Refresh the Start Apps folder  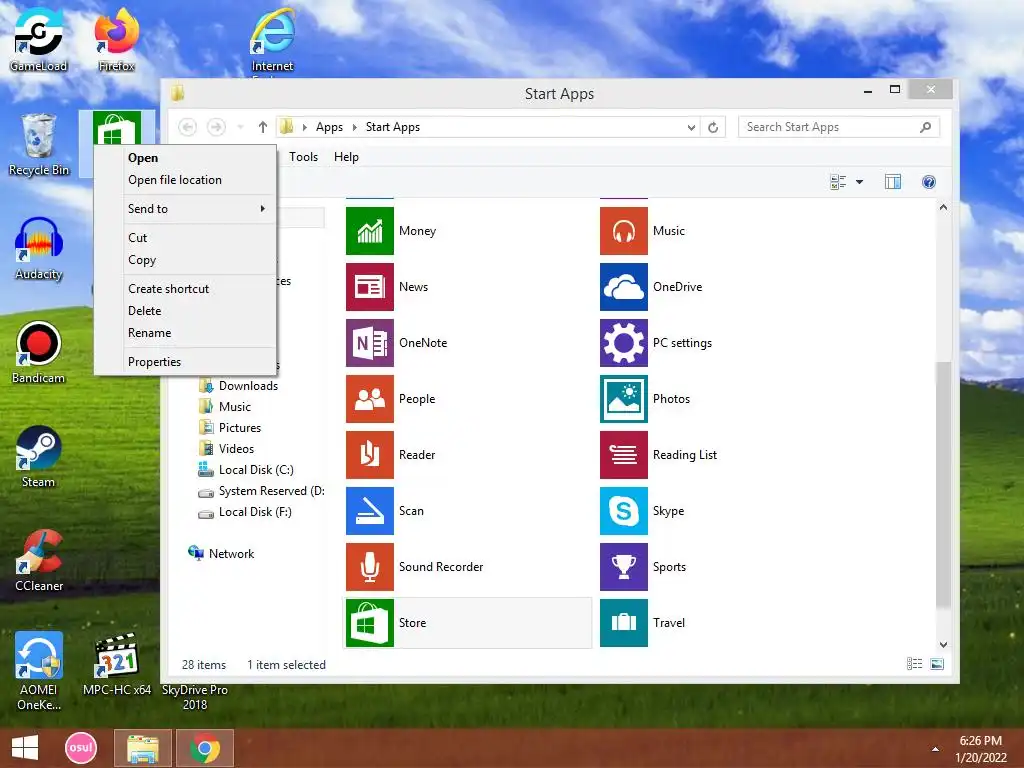(713, 127)
